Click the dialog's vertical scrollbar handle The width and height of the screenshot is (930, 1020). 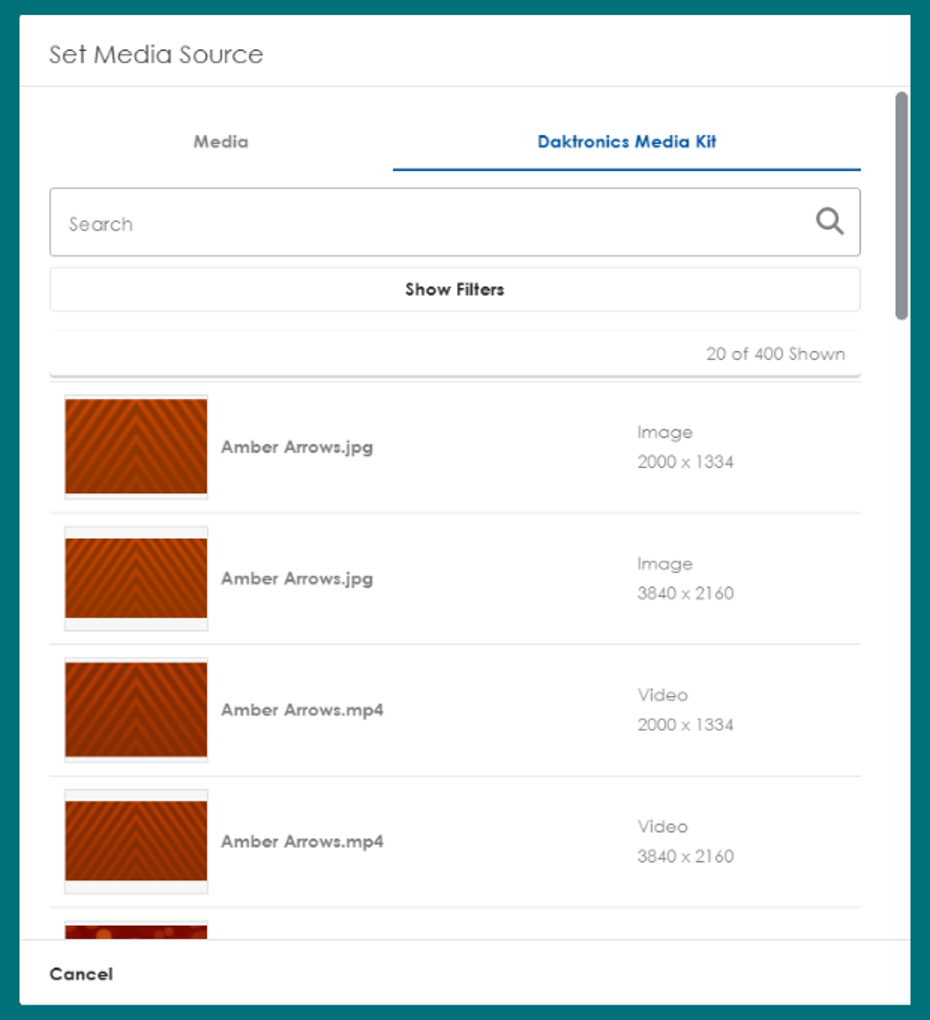pos(901,205)
